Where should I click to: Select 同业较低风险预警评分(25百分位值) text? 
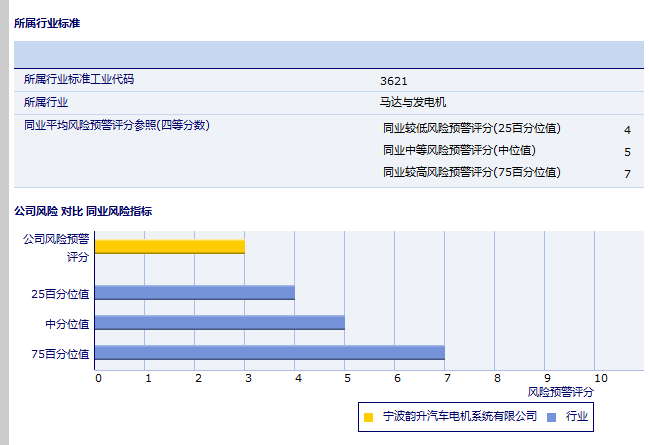click(471, 129)
